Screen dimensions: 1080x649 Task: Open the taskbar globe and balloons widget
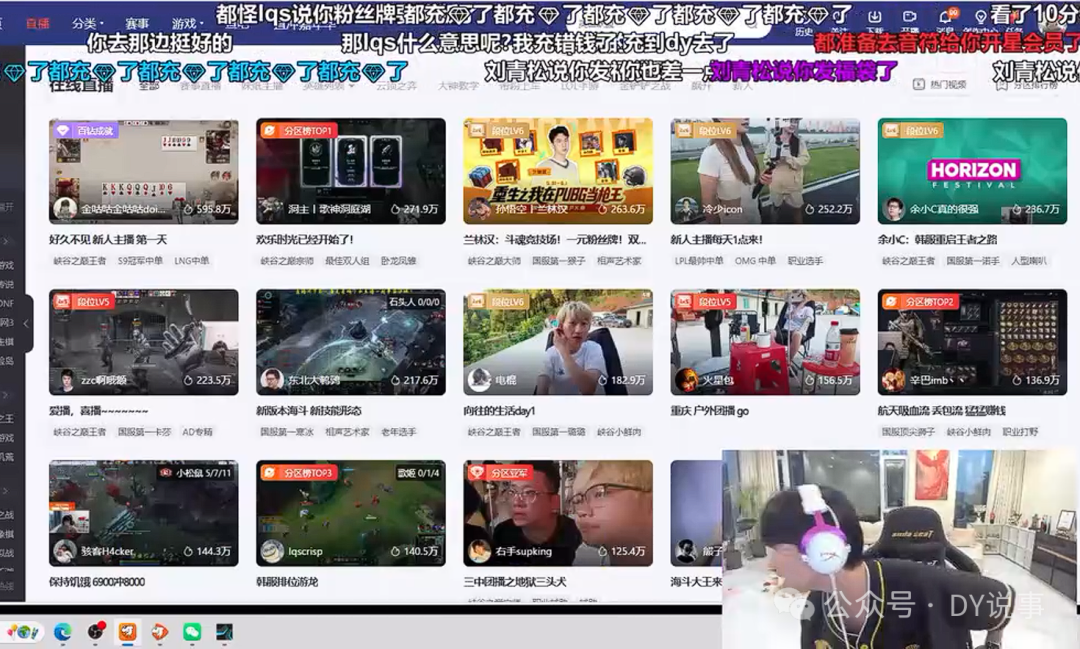pyautogui.click(x=23, y=631)
